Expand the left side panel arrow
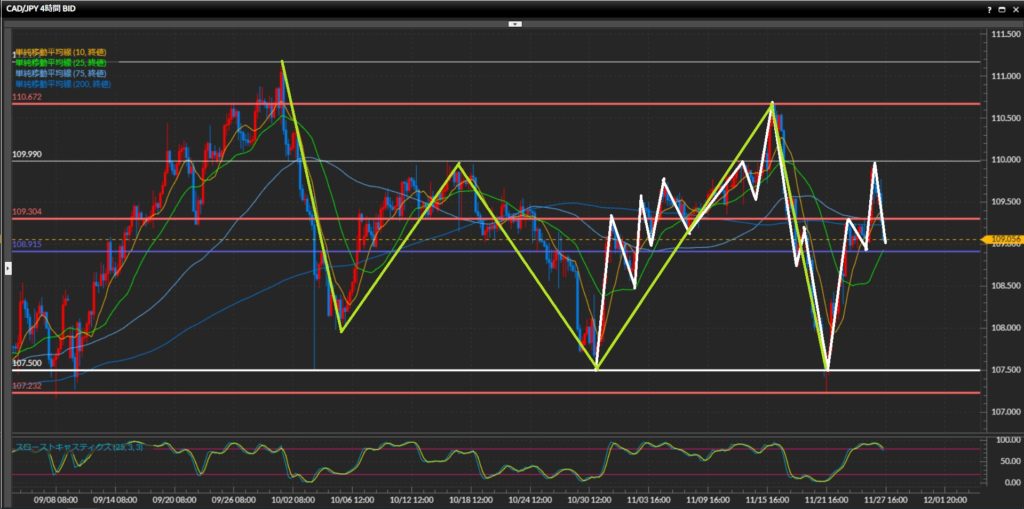Screen dimensions: 1024x509 pyautogui.click(x=8, y=267)
